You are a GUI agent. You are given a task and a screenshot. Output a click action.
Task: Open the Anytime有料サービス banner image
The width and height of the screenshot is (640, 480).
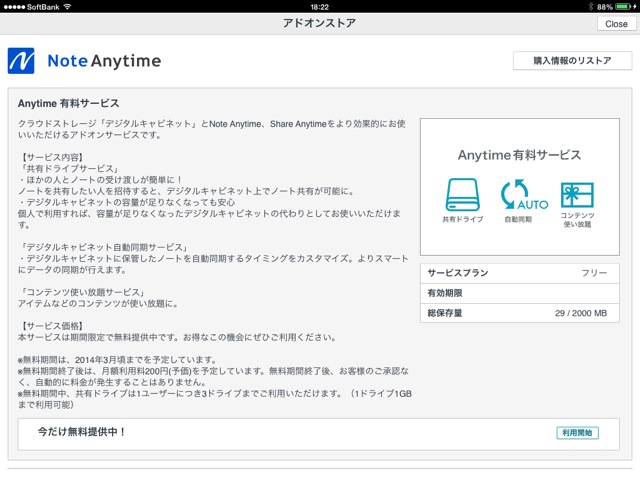click(520, 187)
